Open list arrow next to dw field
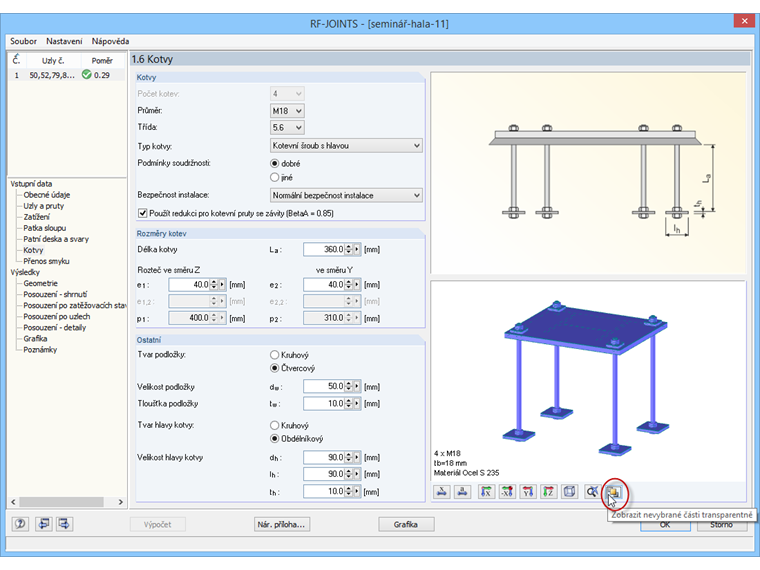The height and width of the screenshot is (570, 760). click(357, 386)
